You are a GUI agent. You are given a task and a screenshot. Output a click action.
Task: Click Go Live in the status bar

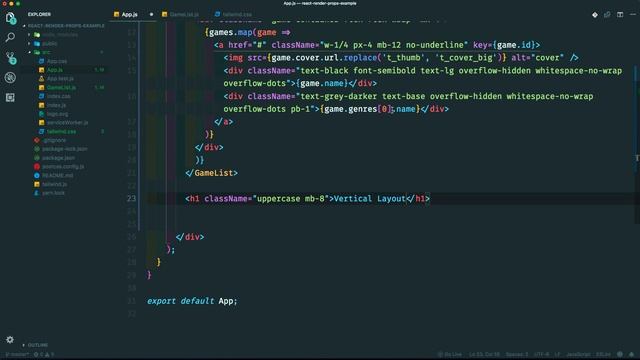click(x=450, y=355)
